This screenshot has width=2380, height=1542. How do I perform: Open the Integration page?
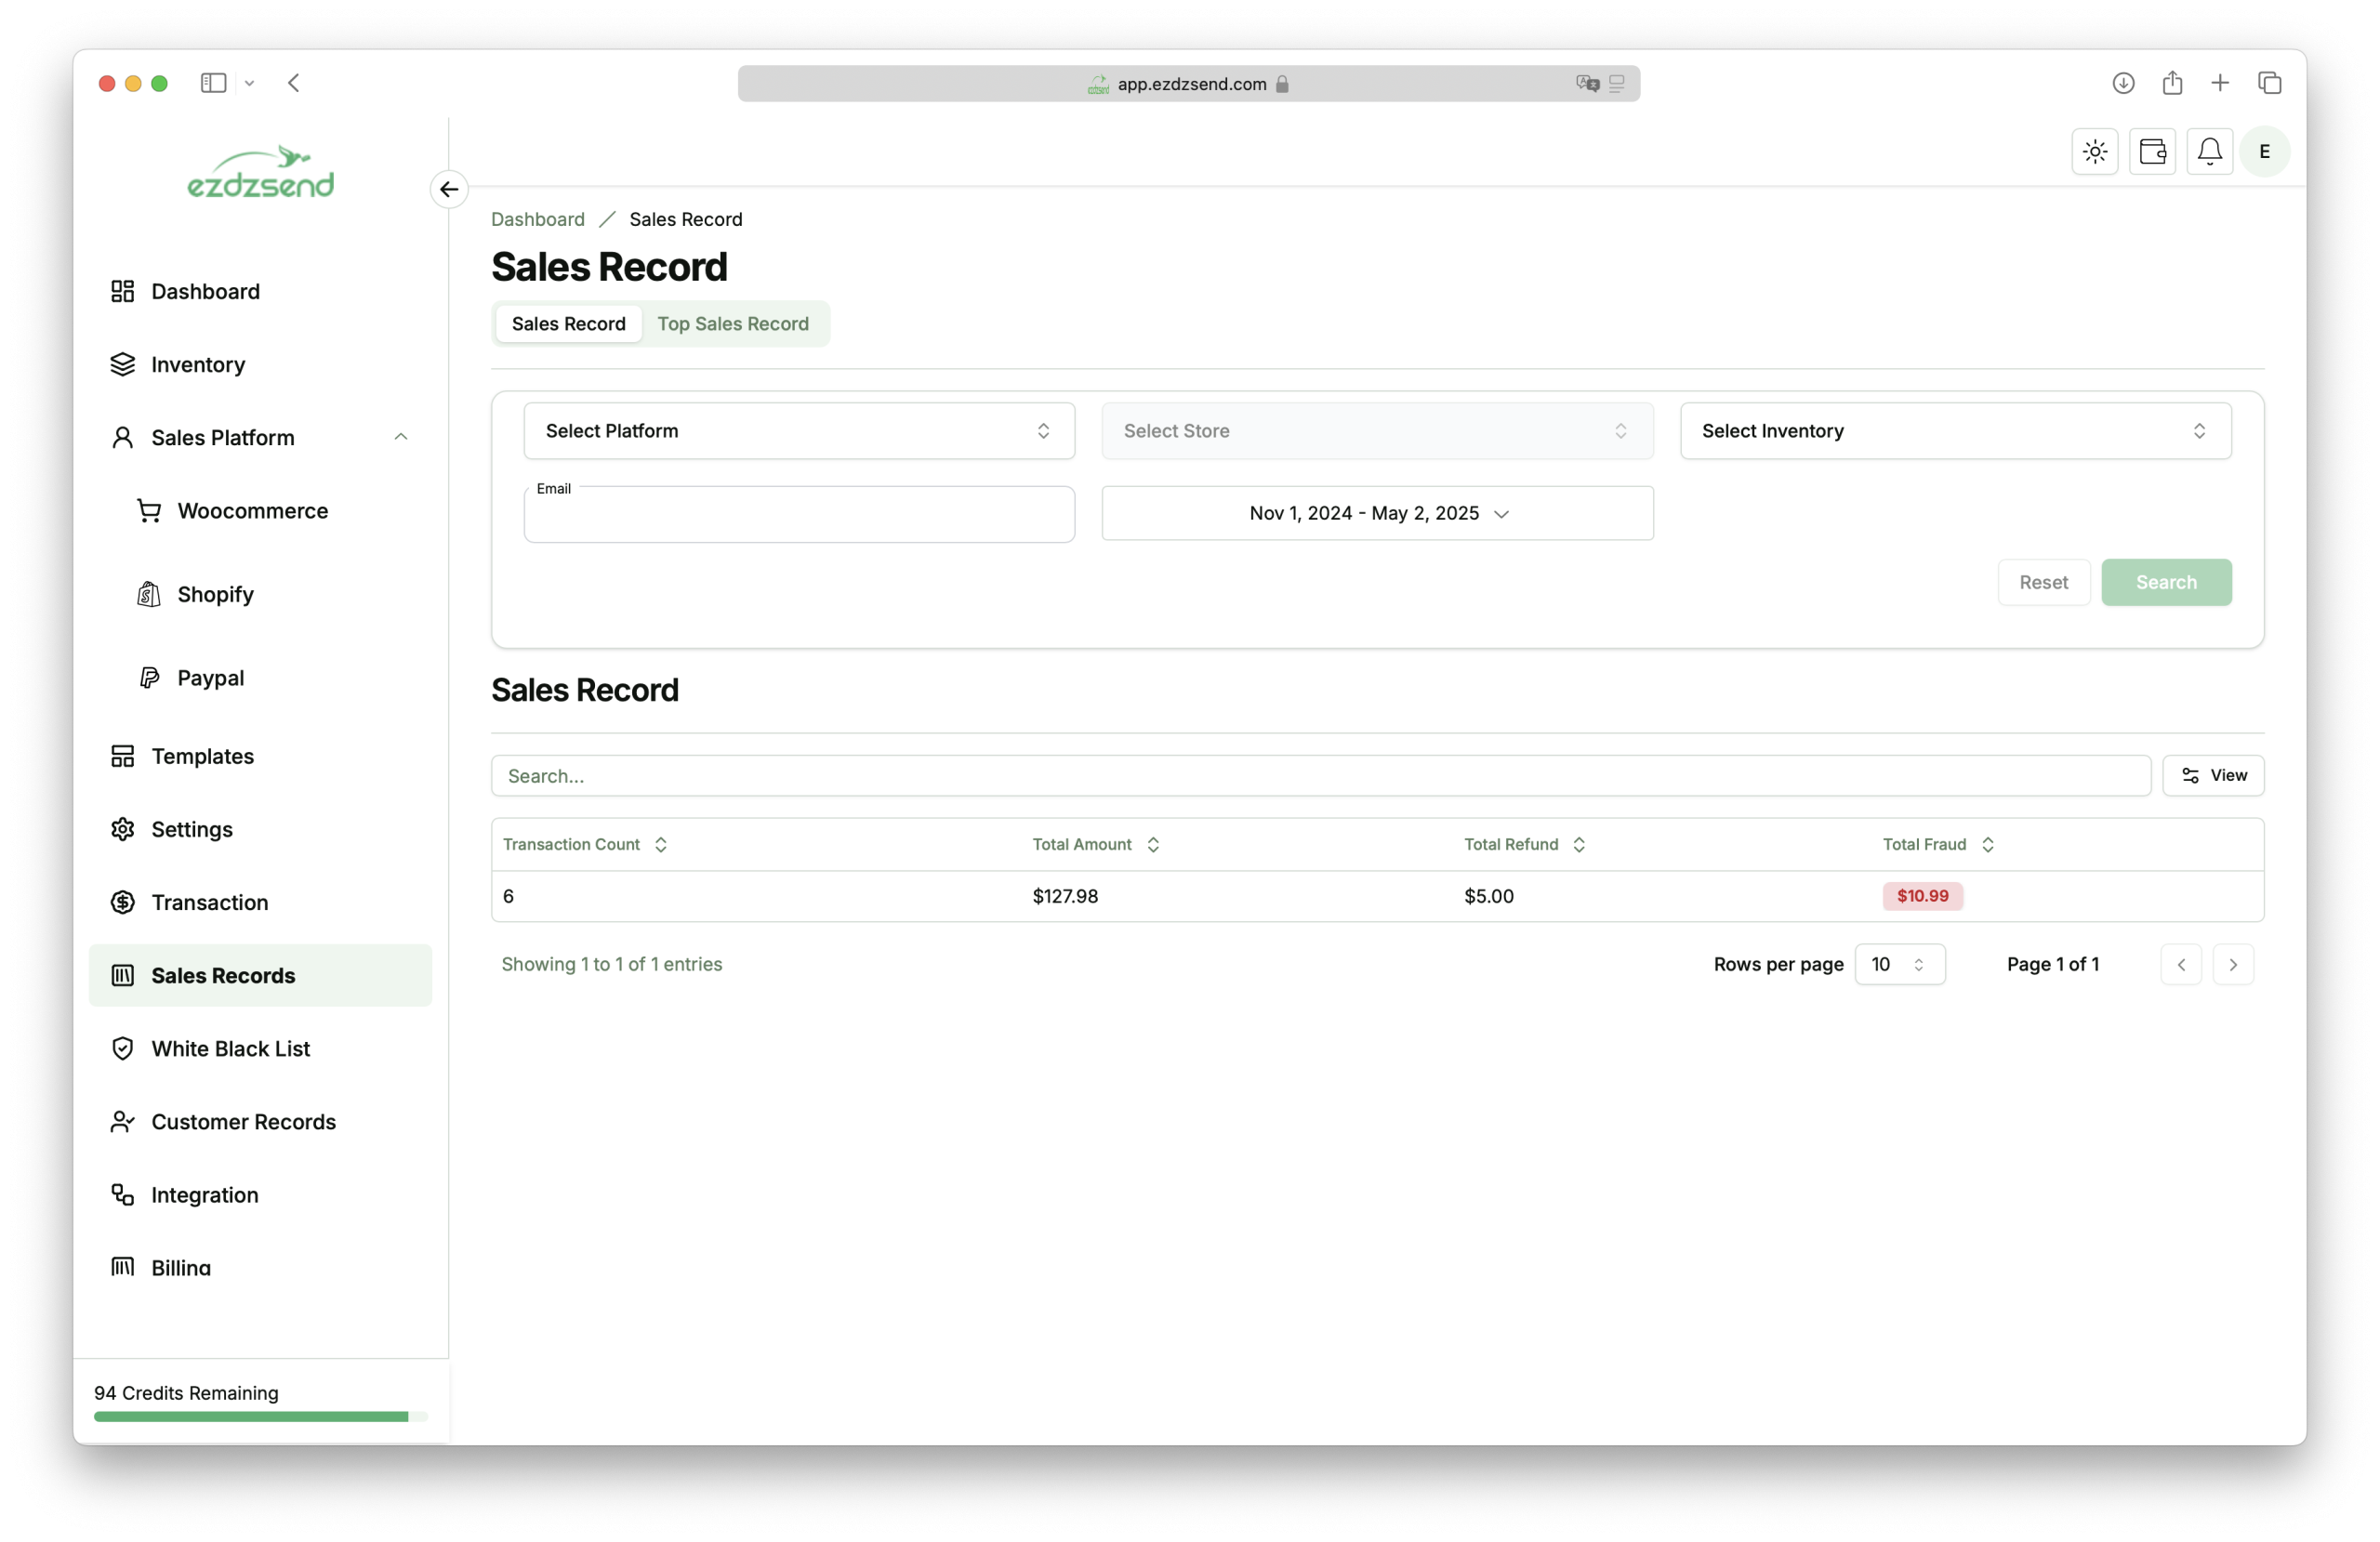pos(204,1195)
